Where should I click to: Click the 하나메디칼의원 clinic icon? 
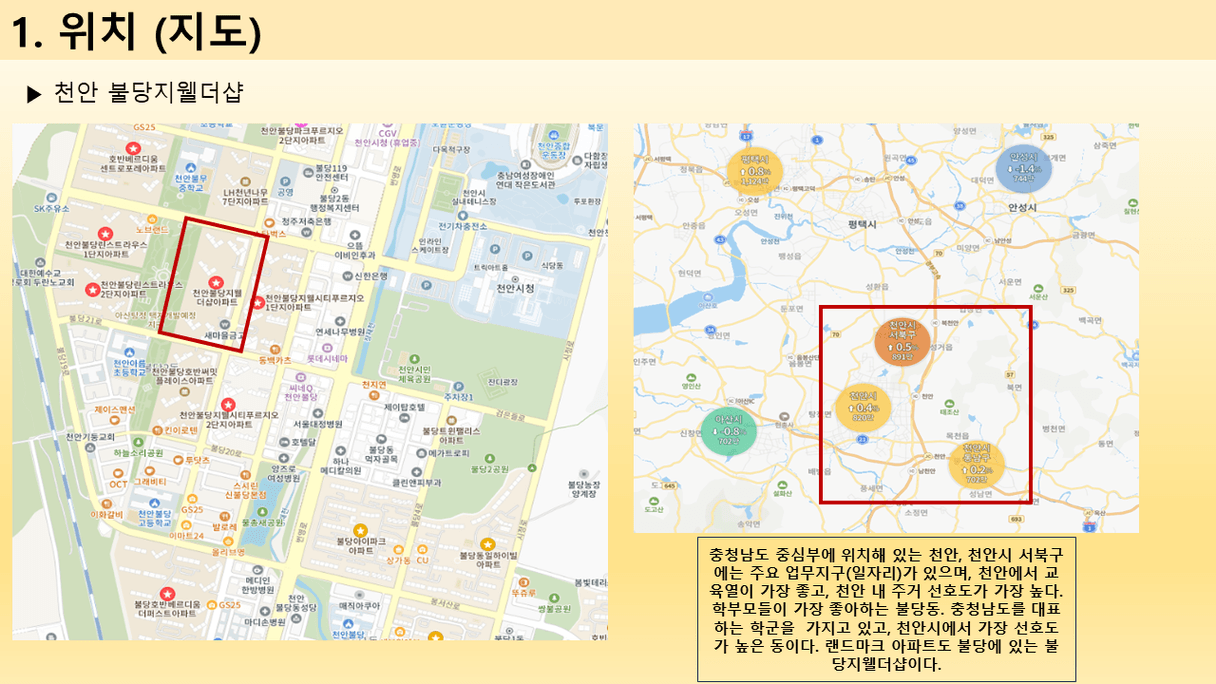tap(341, 451)
